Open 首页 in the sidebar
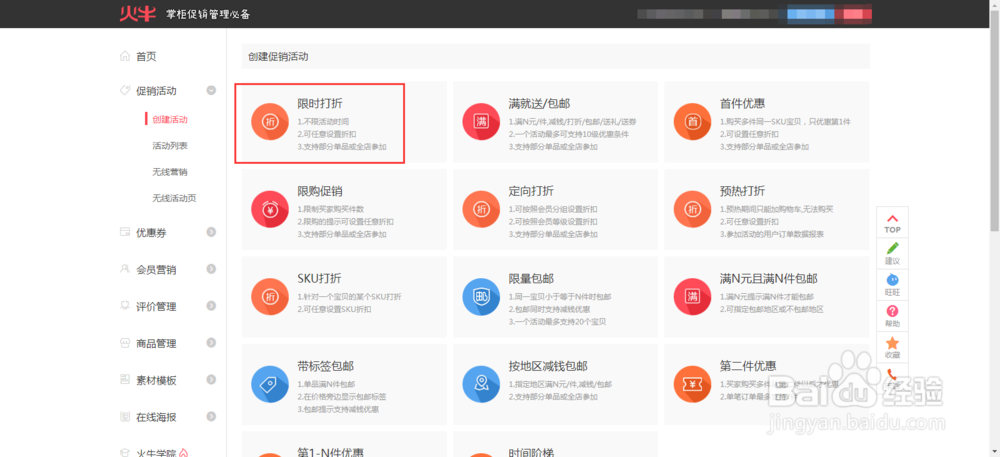The width and height of the screenshot is (1000, 457). (x=146, y=57)
